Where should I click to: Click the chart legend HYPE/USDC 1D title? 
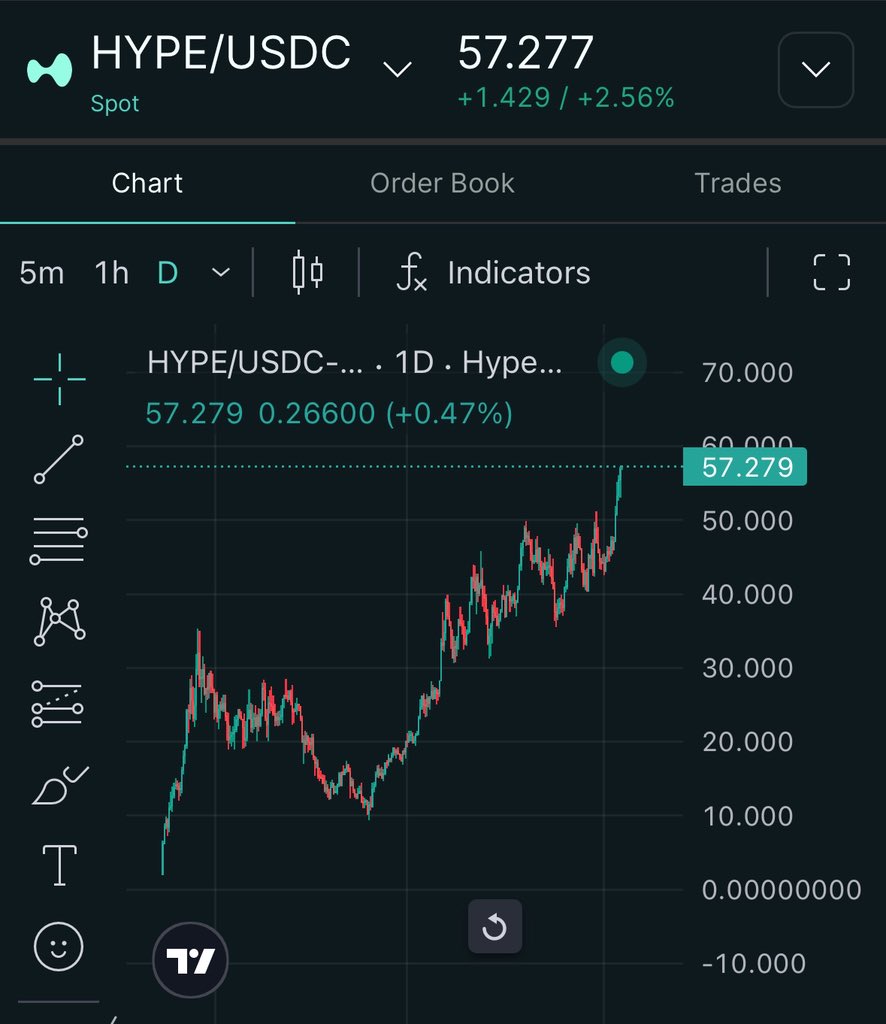[x=355, y=362]
